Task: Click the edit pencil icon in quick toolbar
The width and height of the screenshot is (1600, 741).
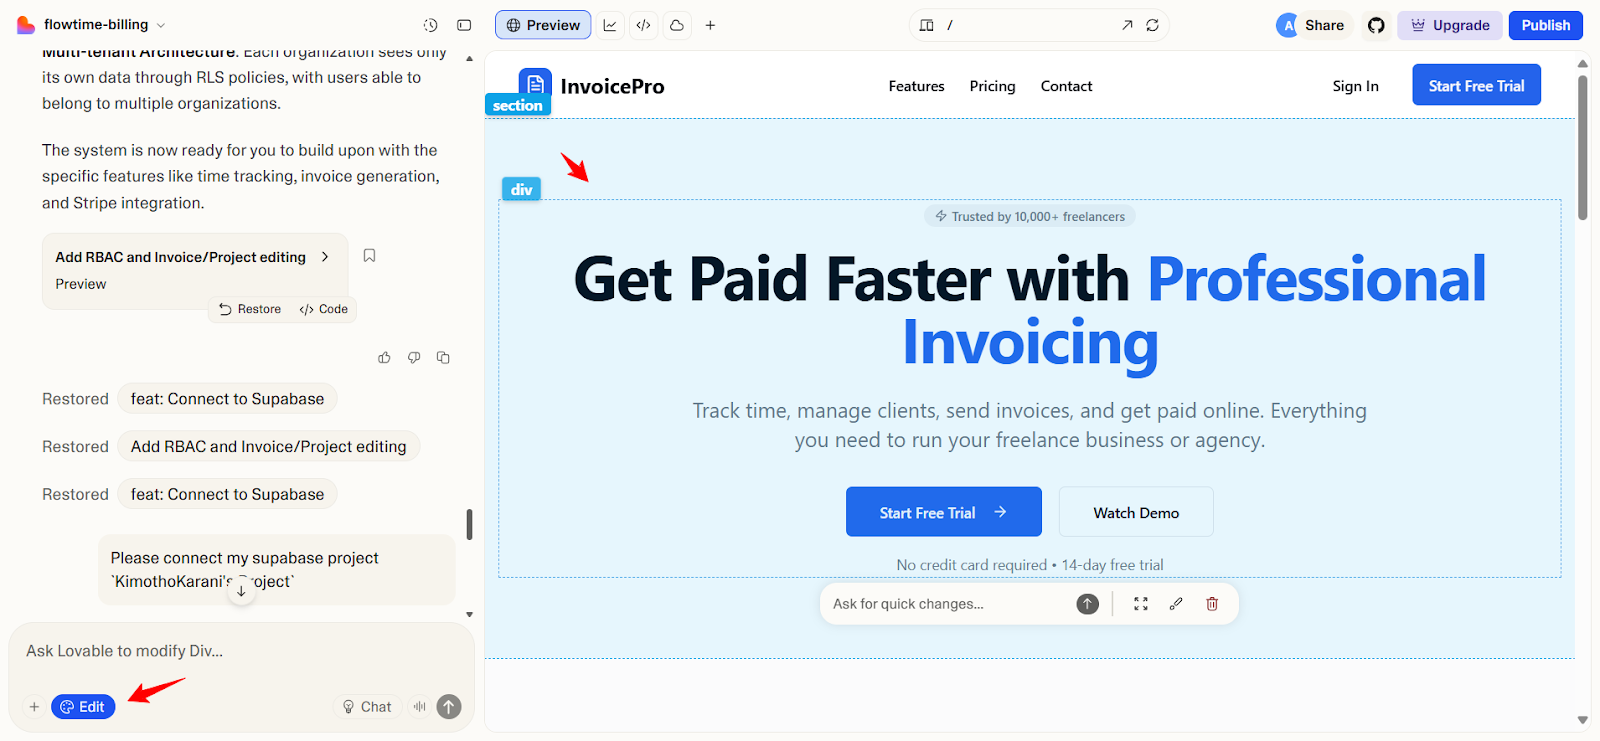Action: pos(1176,604)
